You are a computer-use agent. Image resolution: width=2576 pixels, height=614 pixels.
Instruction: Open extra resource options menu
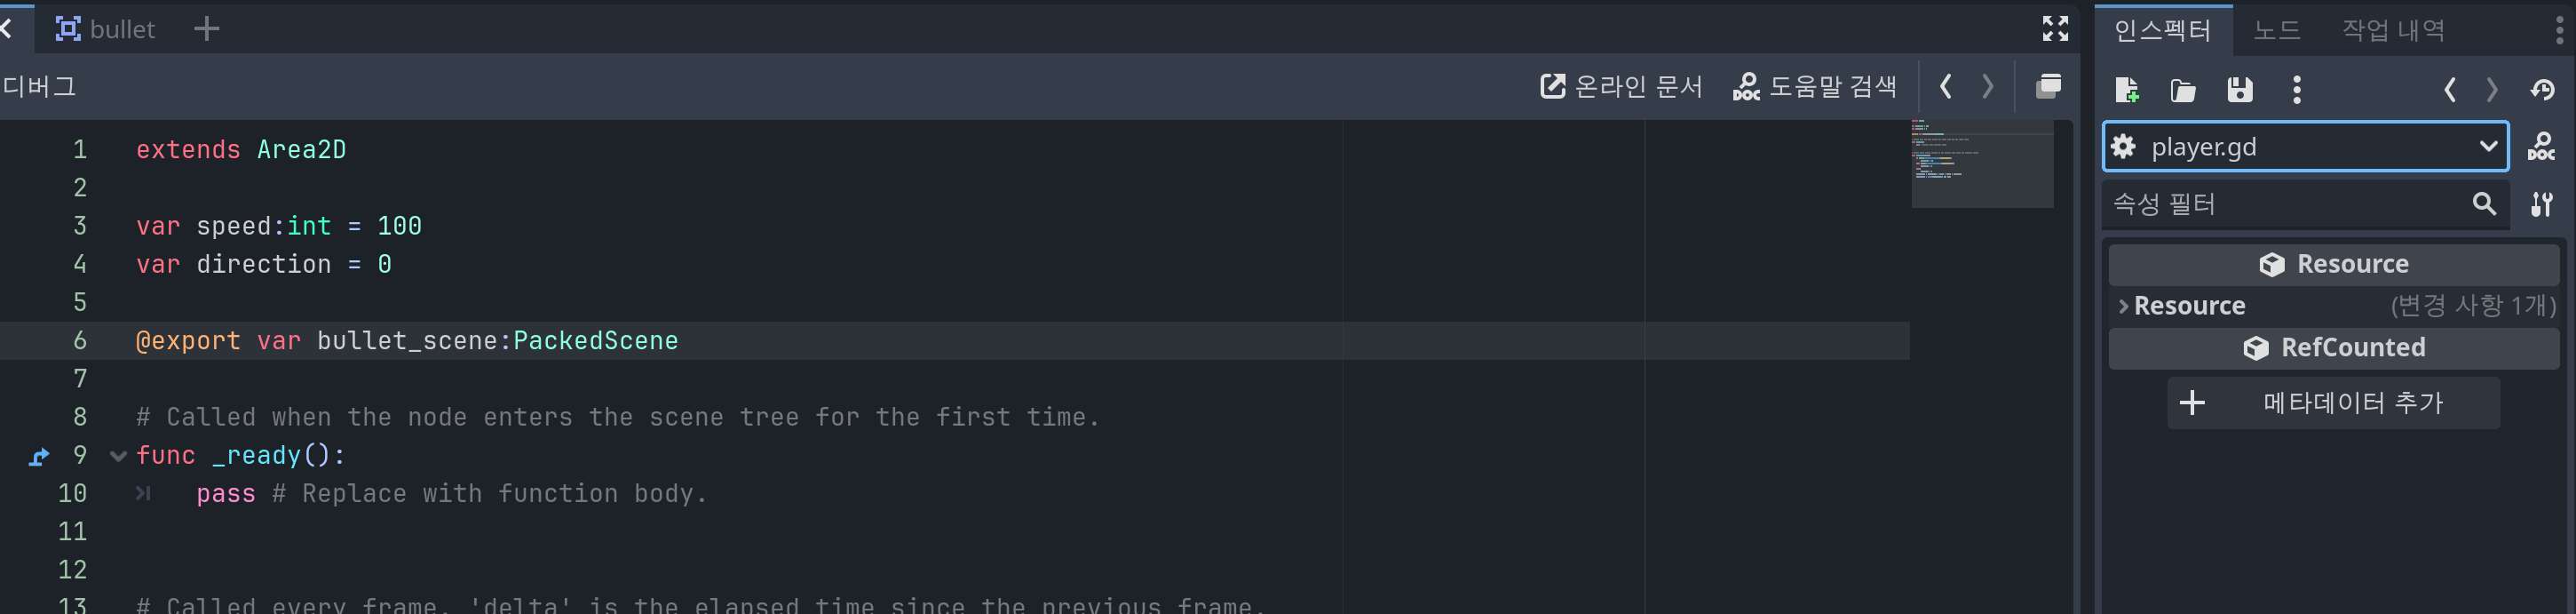point(2297,90)
